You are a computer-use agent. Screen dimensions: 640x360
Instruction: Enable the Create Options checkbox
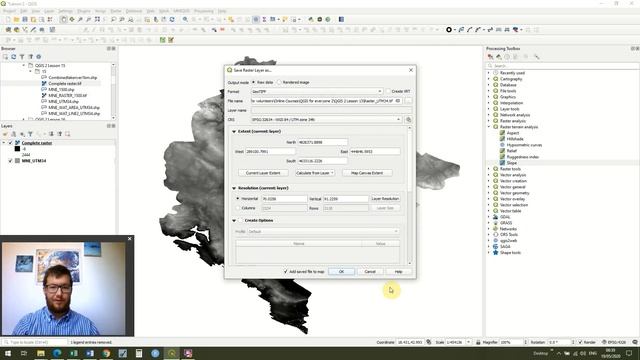[240, 220]
